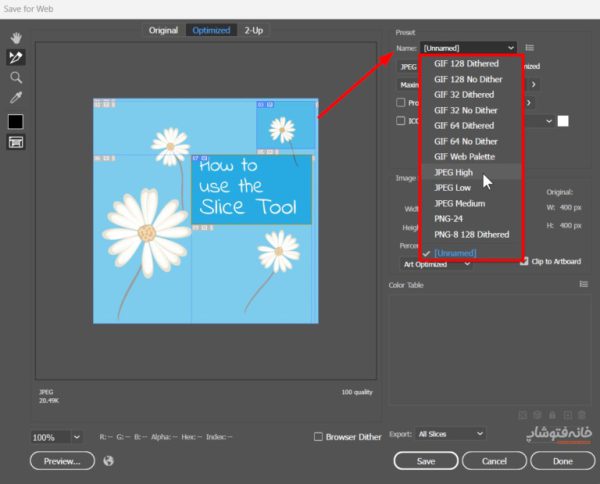Click the browser globe icon next to Preview
600x484 pixels.
109,461
